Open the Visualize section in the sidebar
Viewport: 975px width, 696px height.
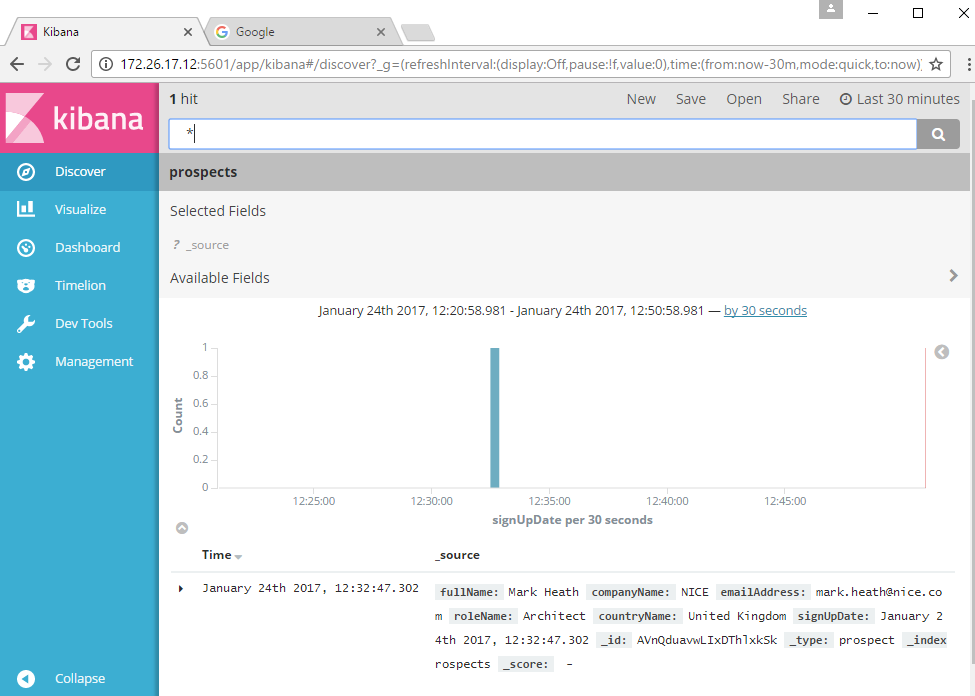79,209
